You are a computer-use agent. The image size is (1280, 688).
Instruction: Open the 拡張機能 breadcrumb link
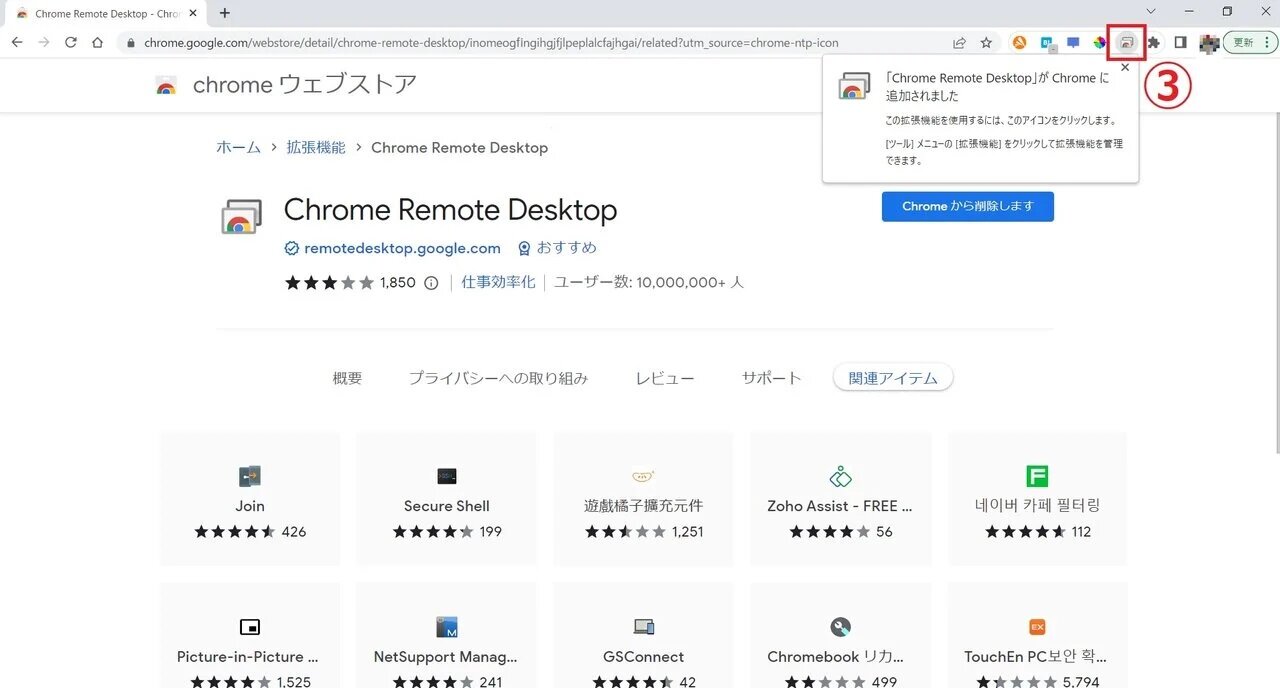[x=316, y=147]
